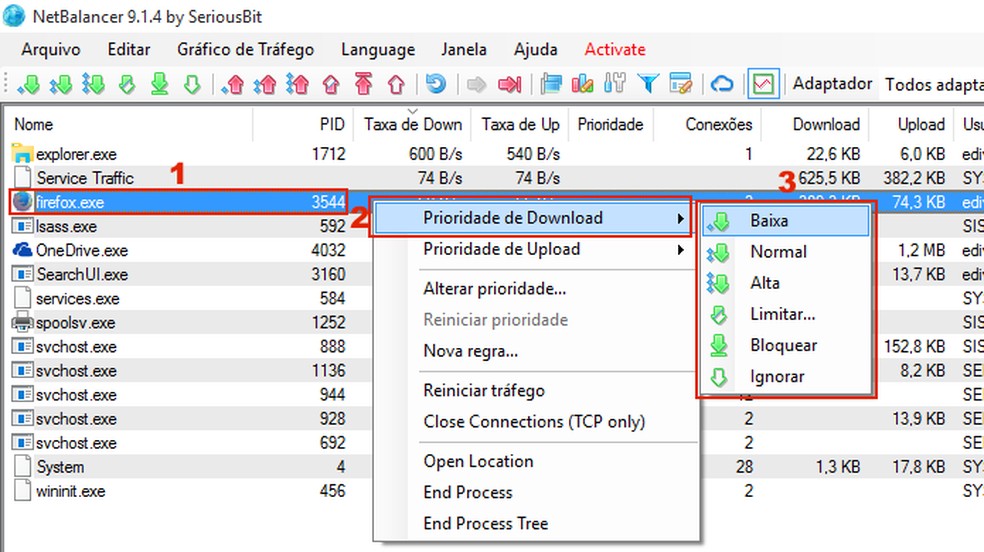Select the SearchUI.exe row

pos(188,274)
